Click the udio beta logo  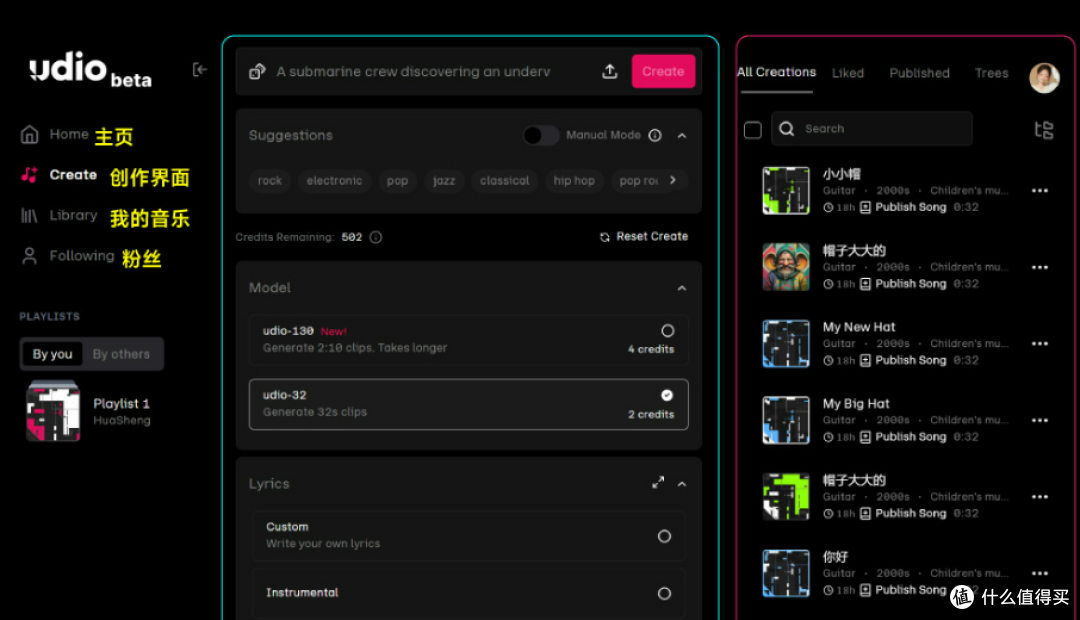pyautogui.click(x=90, y=70)
